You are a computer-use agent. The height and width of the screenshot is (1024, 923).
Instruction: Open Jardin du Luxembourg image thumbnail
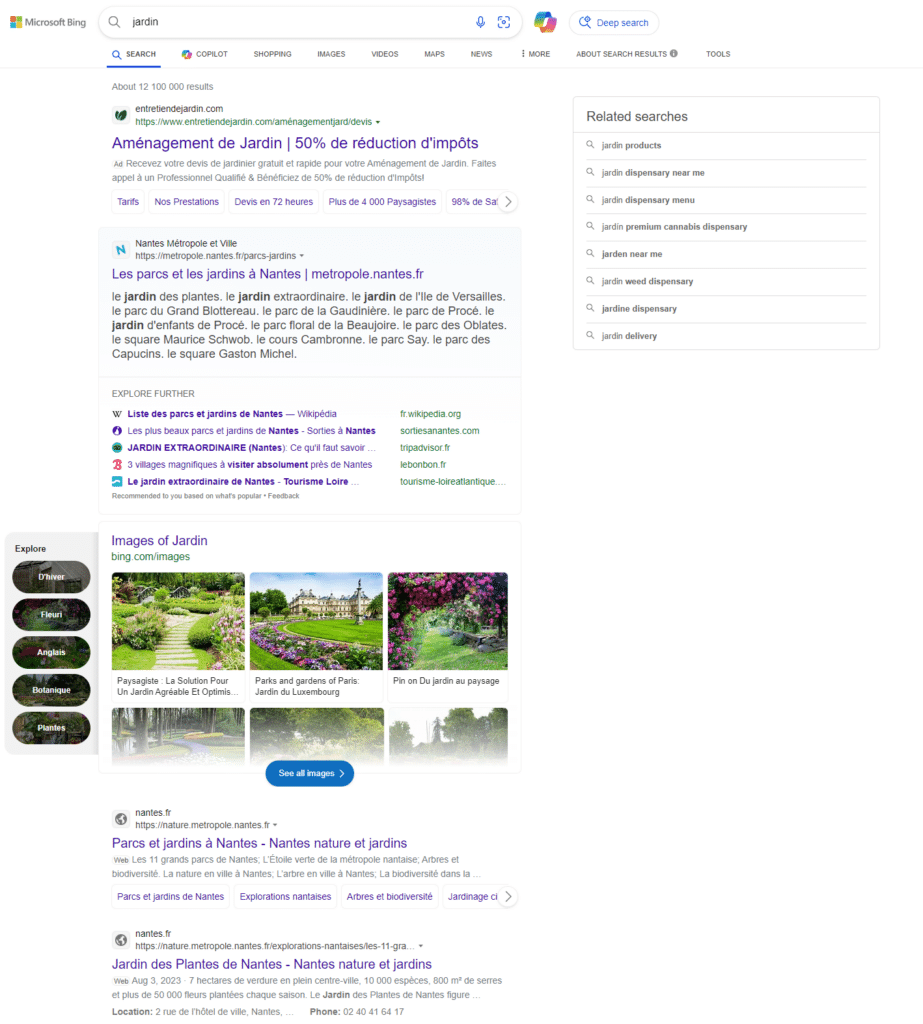click(x=316, y=621)
